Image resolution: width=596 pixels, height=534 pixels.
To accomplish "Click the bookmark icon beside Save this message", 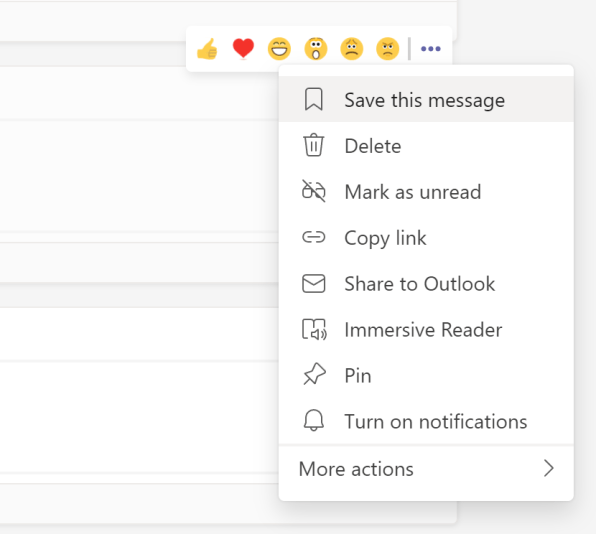I will click(x=314, y=100).
